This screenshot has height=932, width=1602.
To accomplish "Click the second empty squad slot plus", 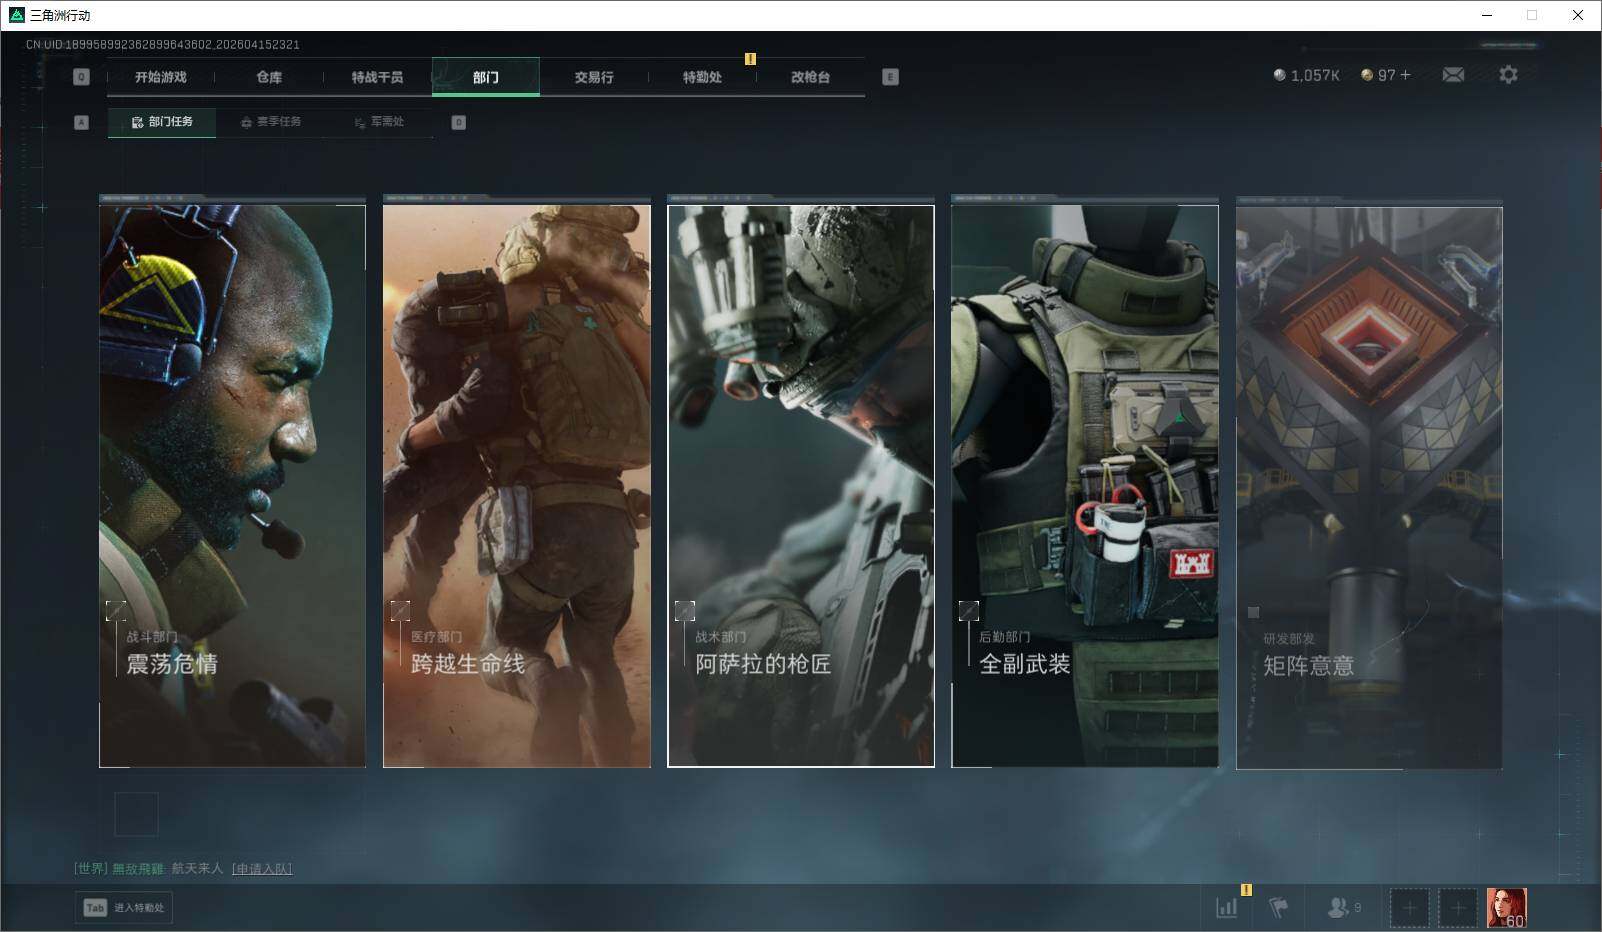I will click(1457, 908).
